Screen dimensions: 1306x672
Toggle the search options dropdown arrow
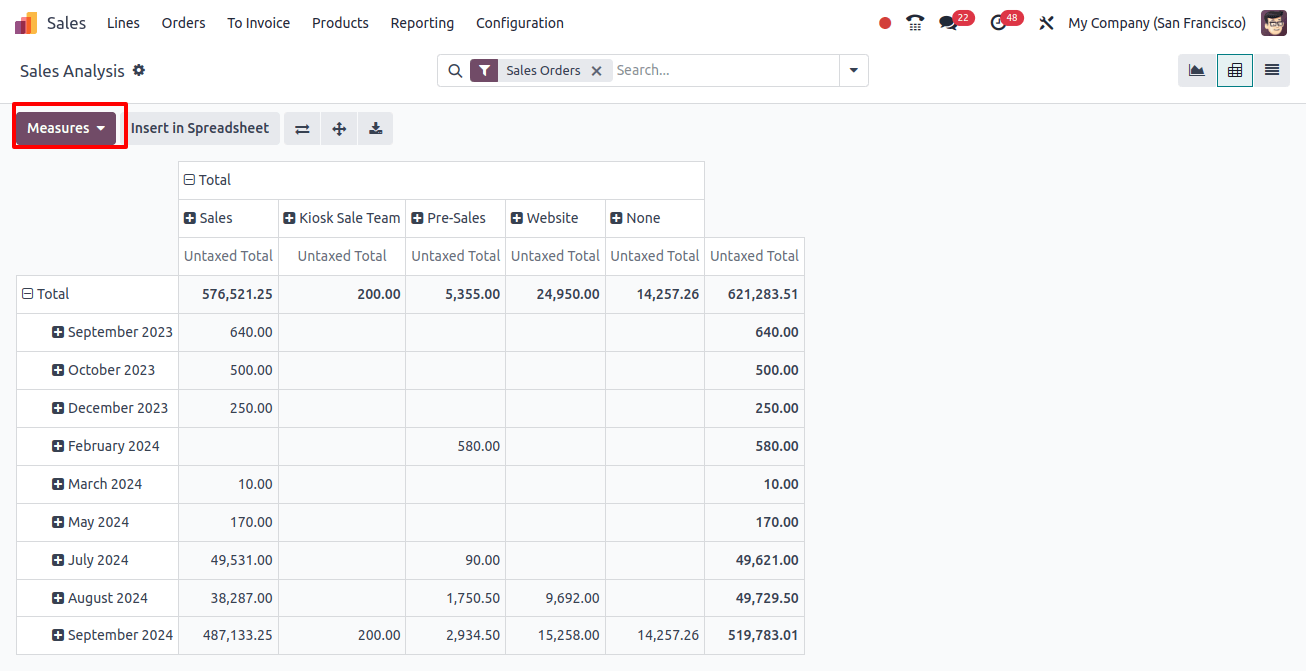coord(854,71)
